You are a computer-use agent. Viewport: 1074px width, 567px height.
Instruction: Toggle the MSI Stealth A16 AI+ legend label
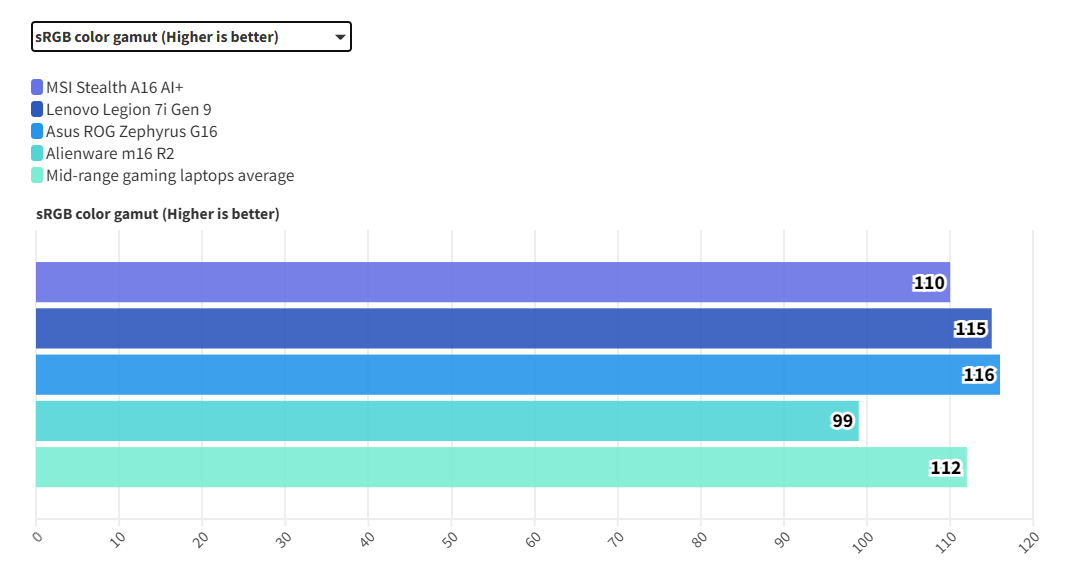(x=115, y=87)
